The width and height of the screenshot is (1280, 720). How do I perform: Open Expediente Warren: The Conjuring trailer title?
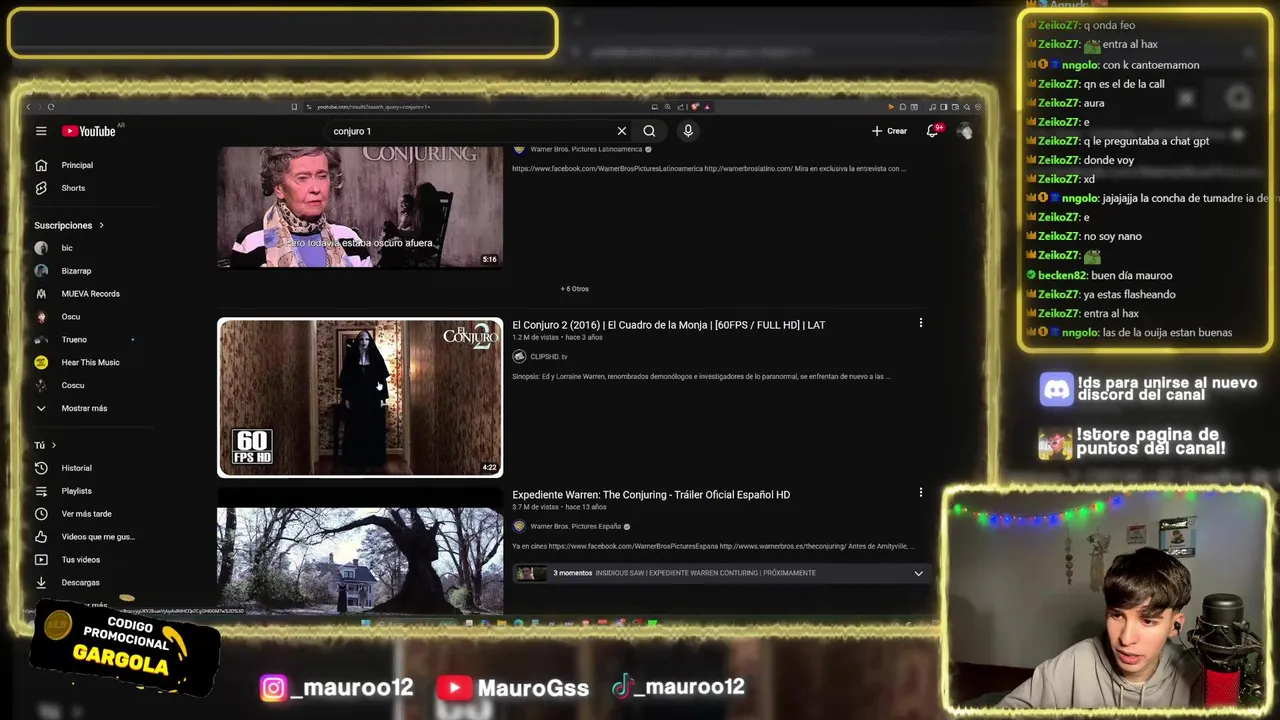651,495
